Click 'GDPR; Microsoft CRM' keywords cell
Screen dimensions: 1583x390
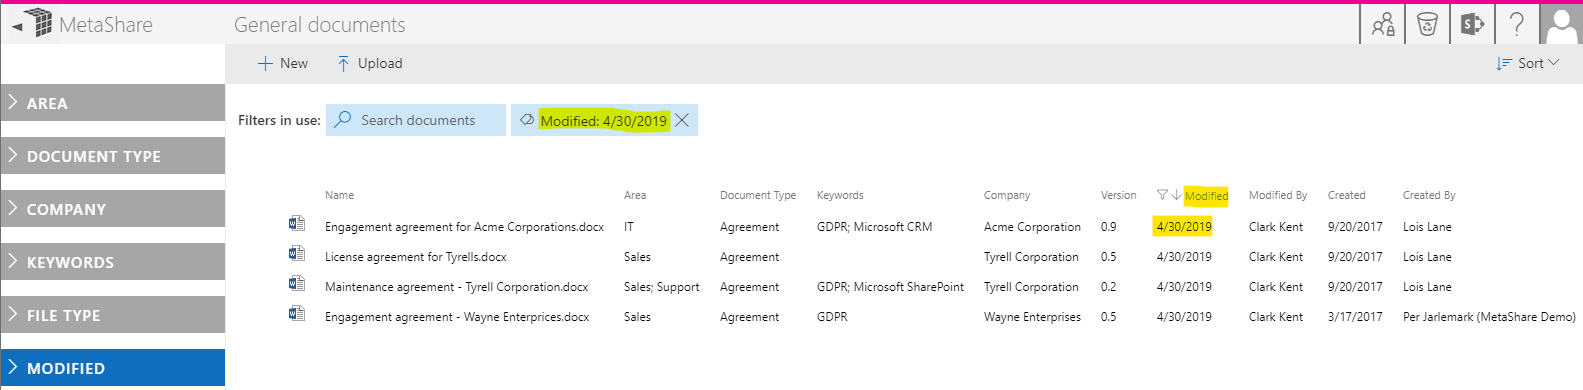874,227
